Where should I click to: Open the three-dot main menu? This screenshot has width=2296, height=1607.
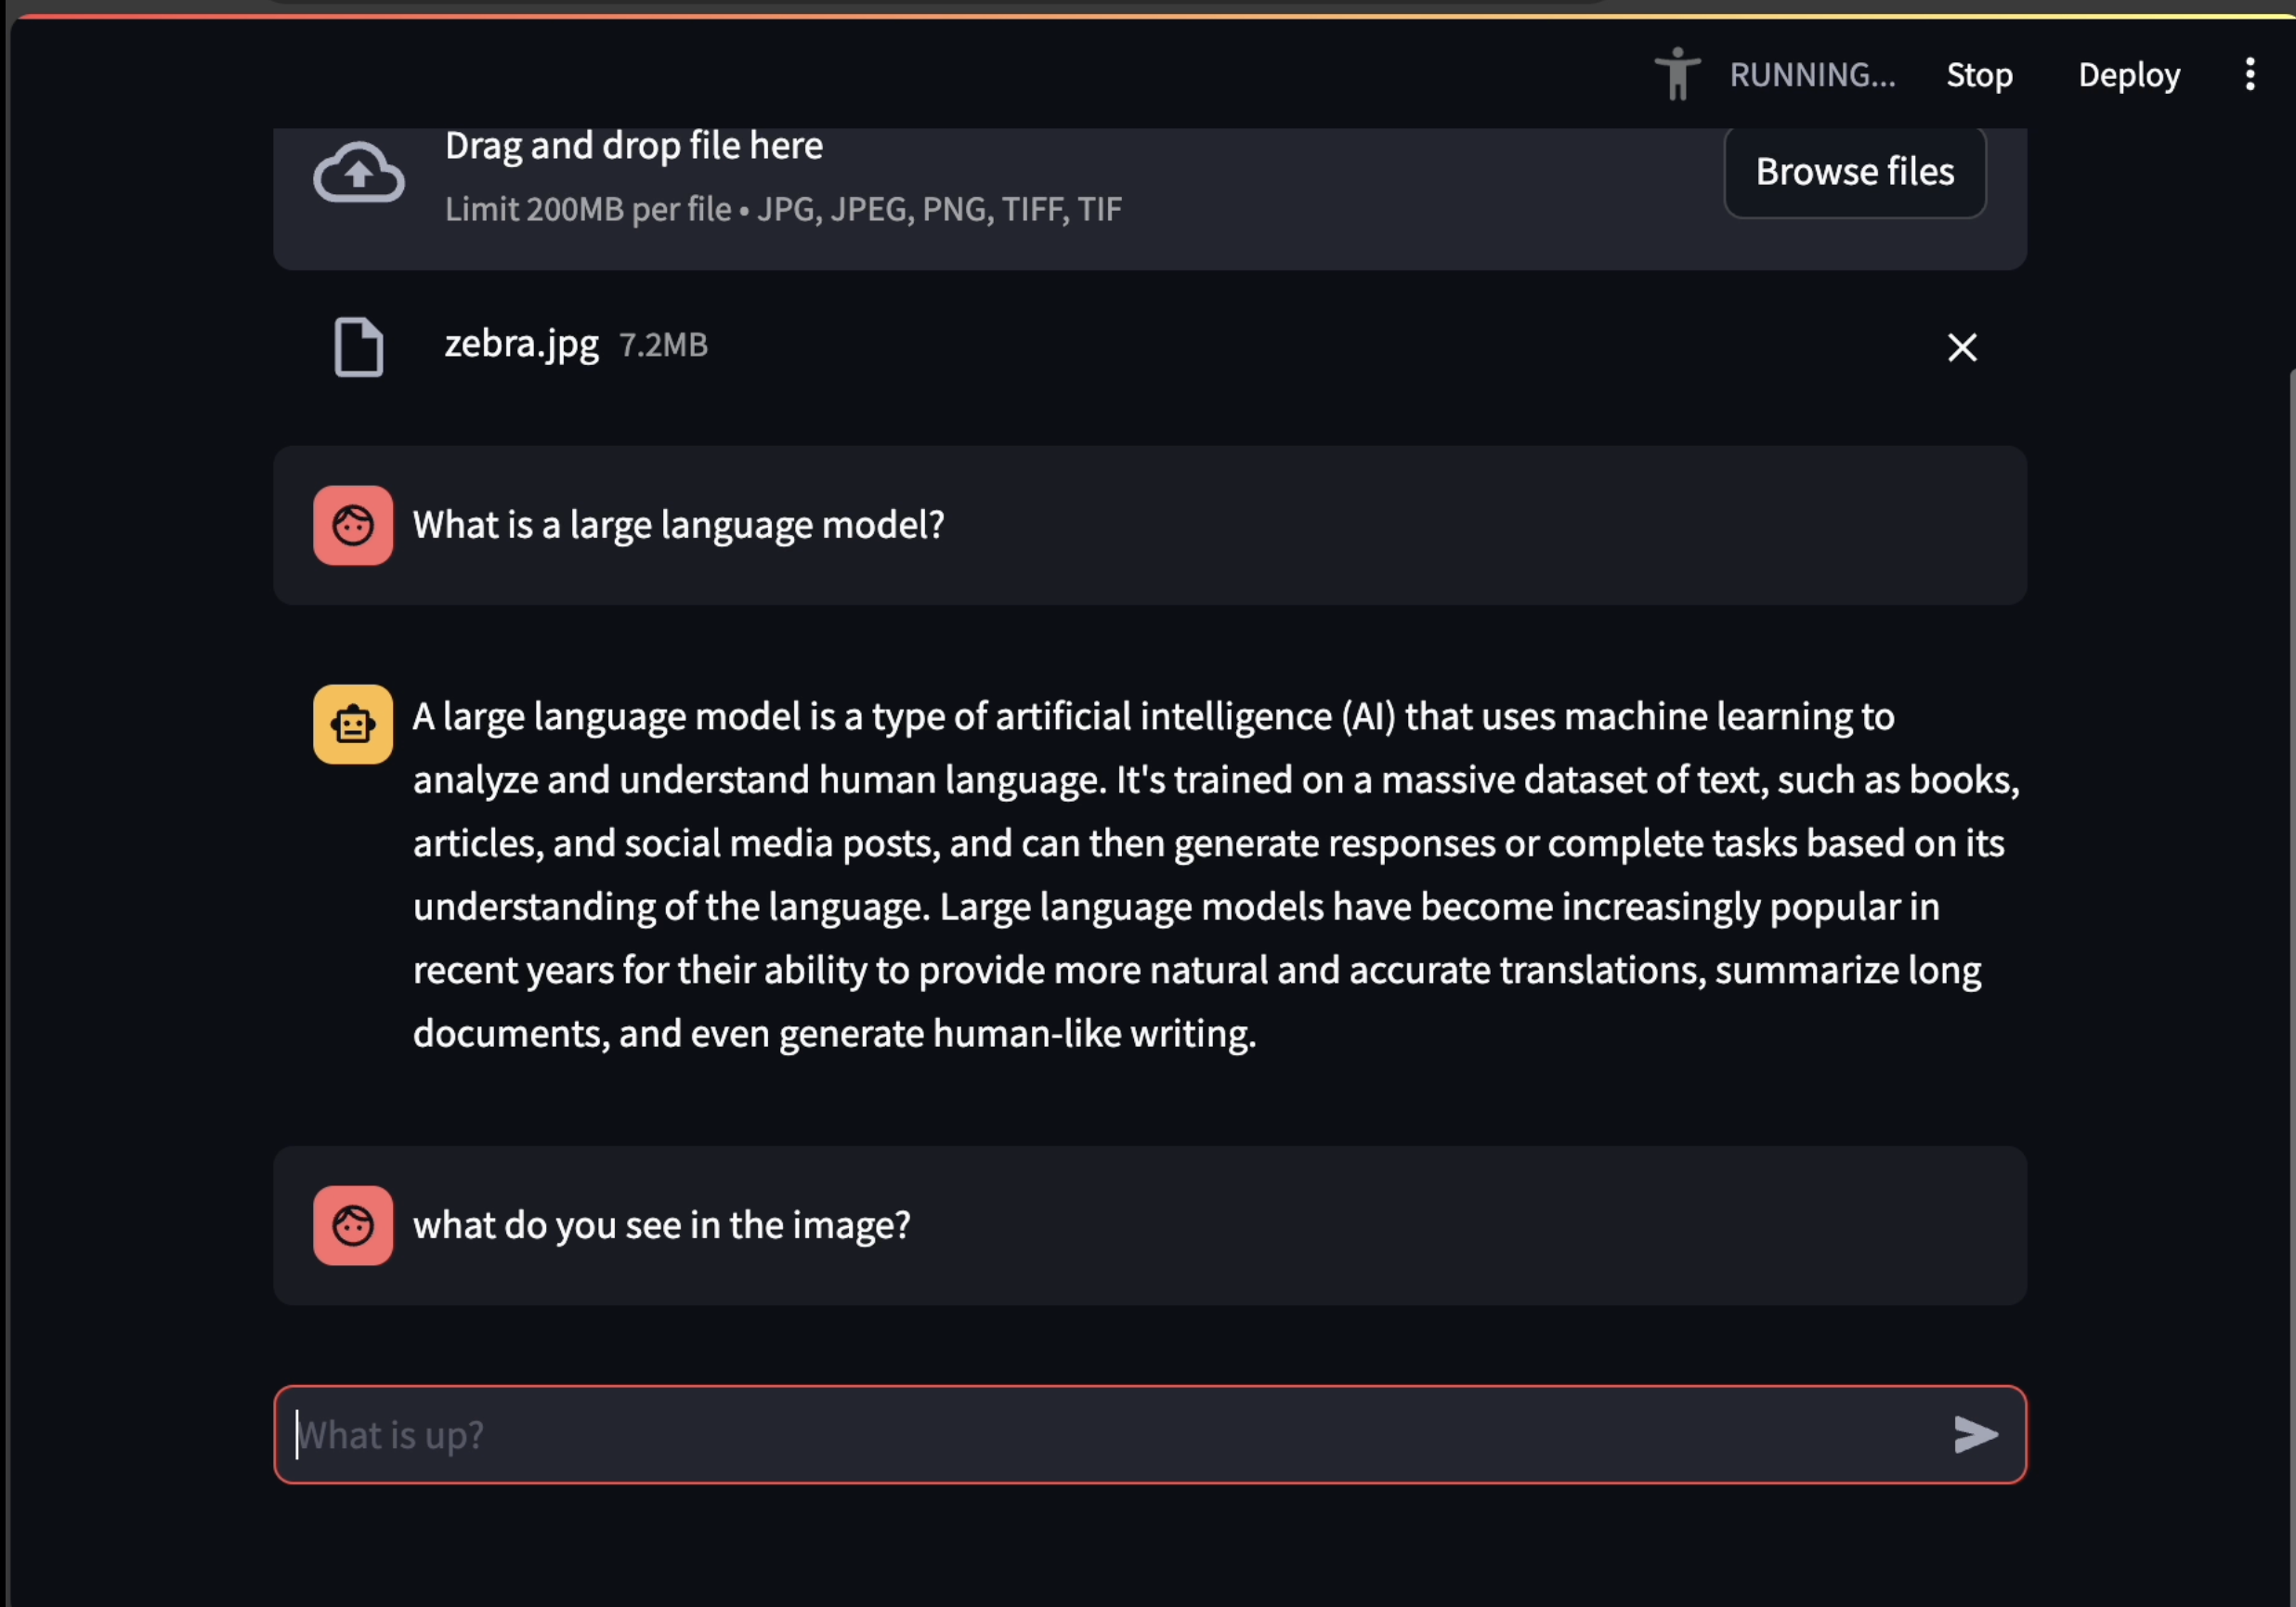click(x=2250, y=74)
